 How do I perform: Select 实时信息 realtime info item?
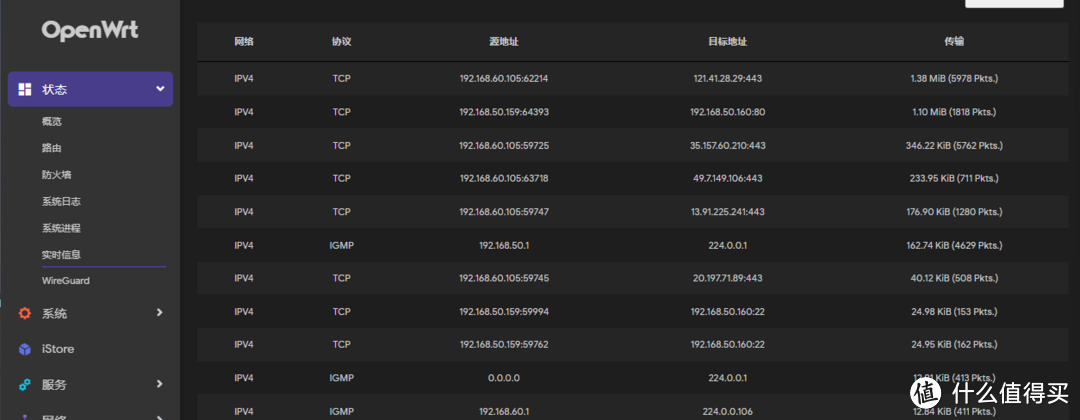61,255
